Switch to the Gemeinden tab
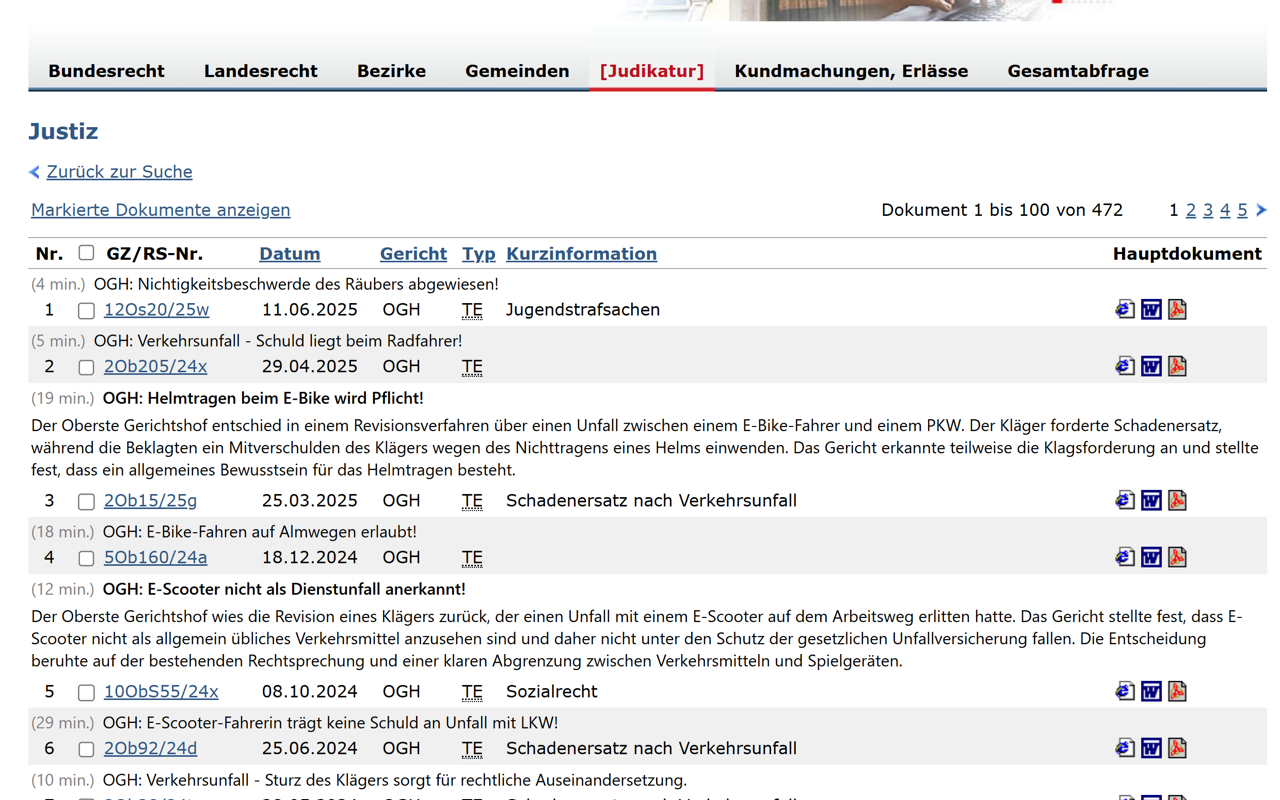1280x800 pixels. 517,71
